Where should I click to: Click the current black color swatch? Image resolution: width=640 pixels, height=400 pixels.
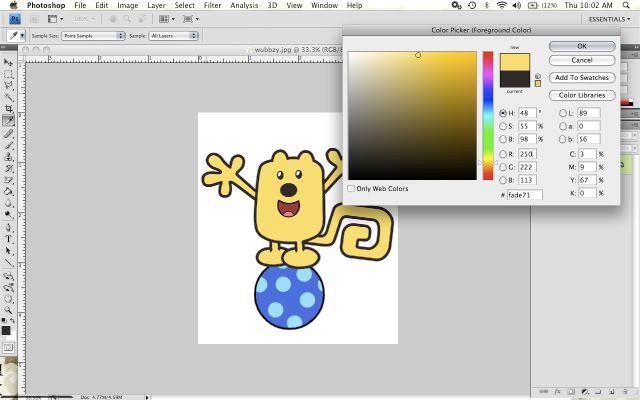pyautogui.click(x=515, y=79)
